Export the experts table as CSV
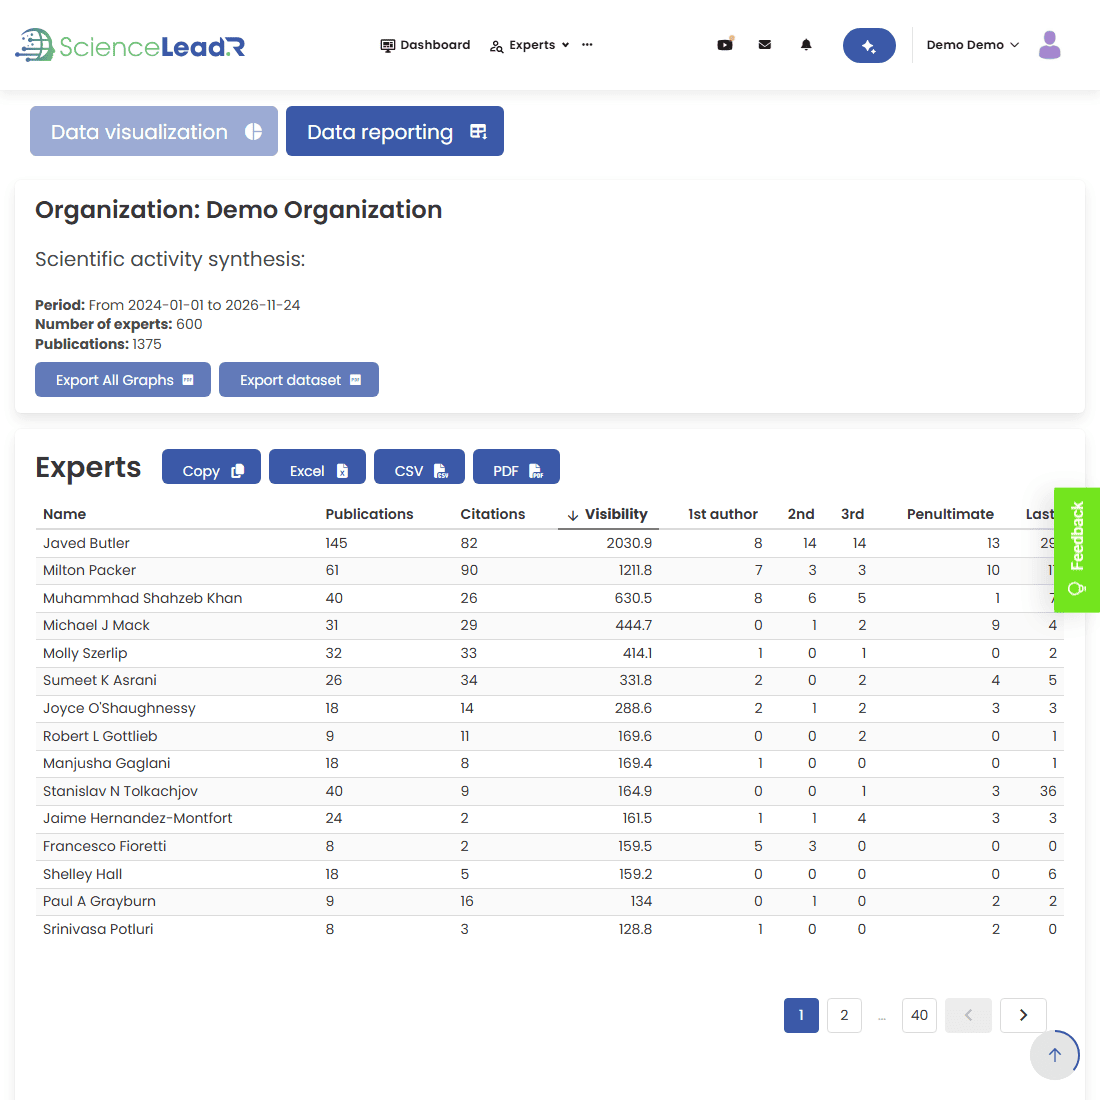Viewport: 1100px width, 1100px height. point(419,466)
